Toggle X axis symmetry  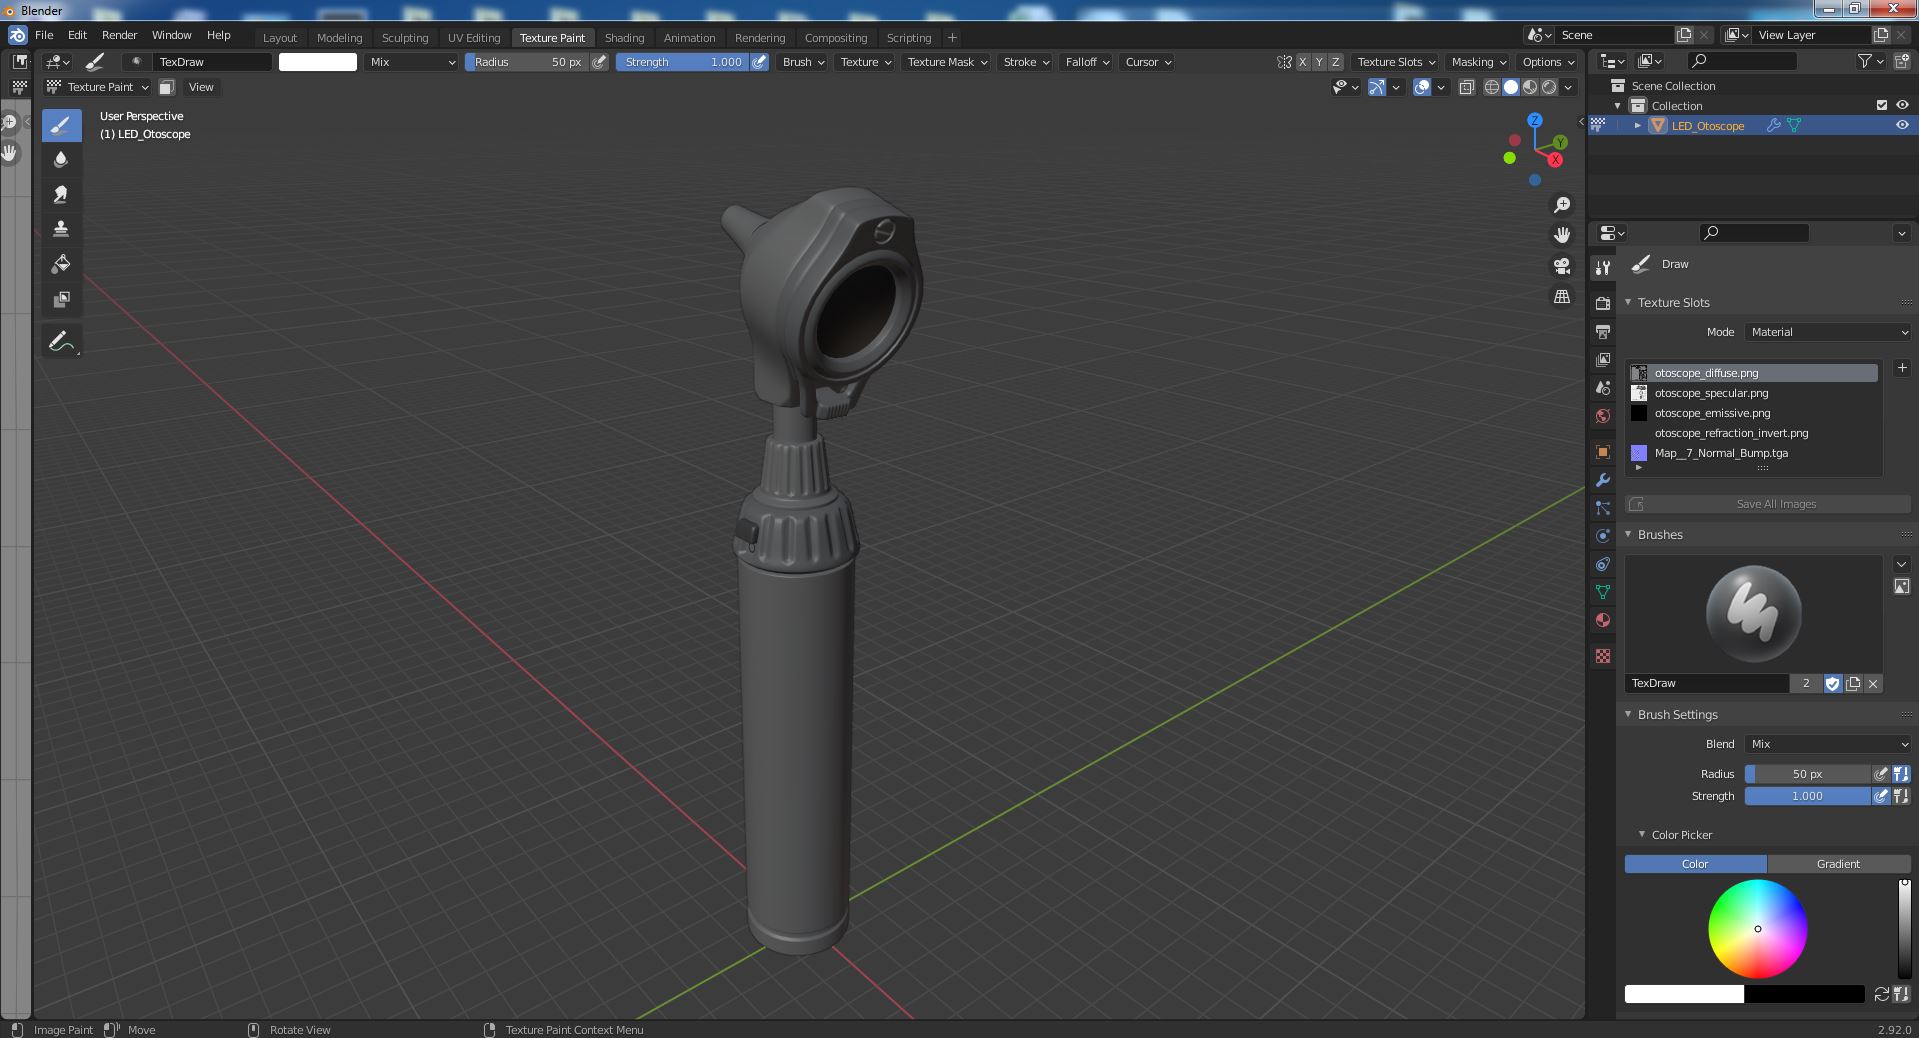click(1302, 62)
